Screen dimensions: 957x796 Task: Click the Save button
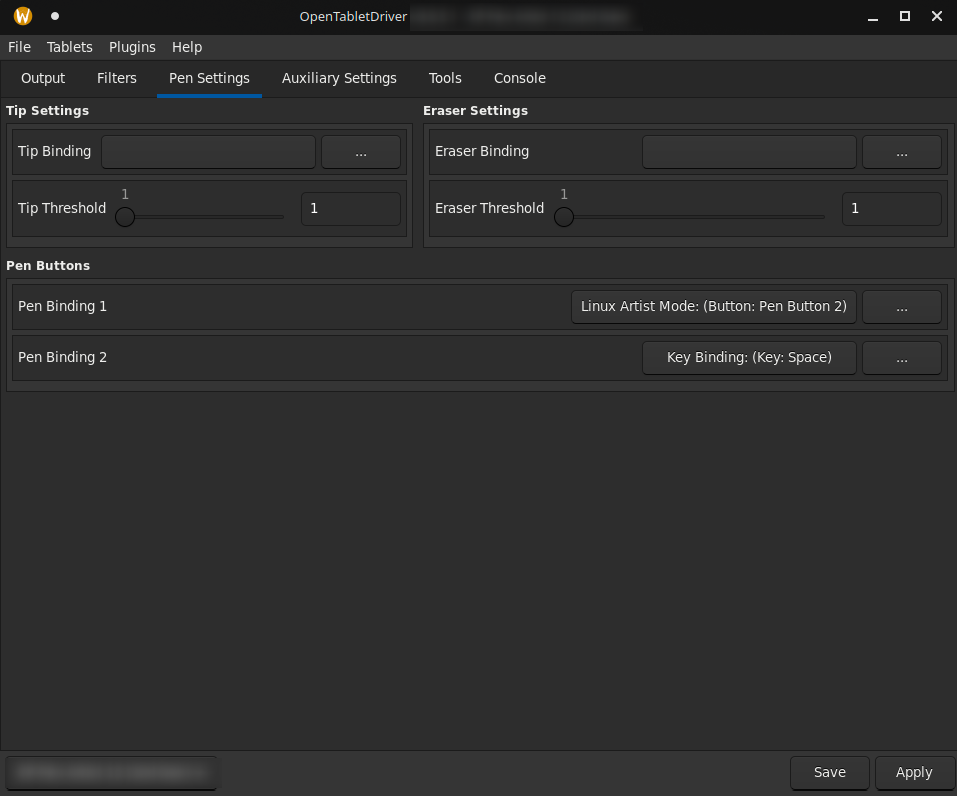click(829, 773)
